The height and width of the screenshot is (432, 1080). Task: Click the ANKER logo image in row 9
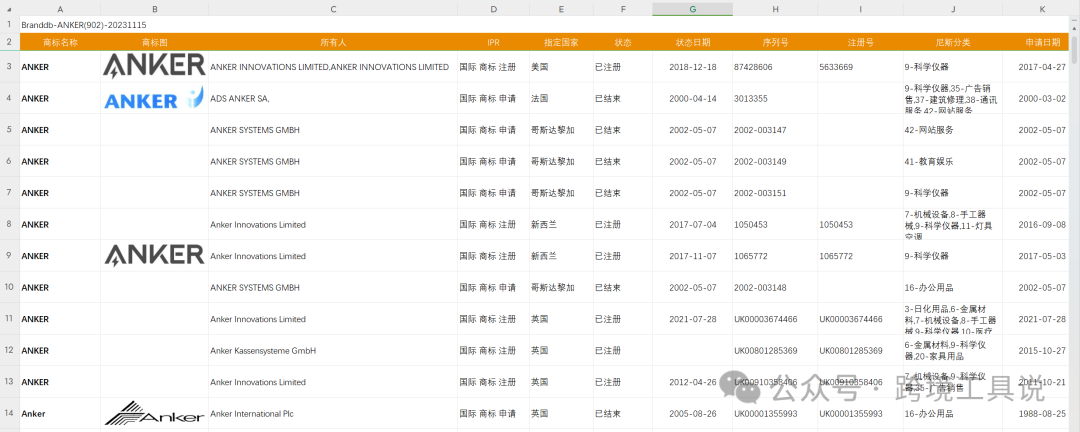154,254
